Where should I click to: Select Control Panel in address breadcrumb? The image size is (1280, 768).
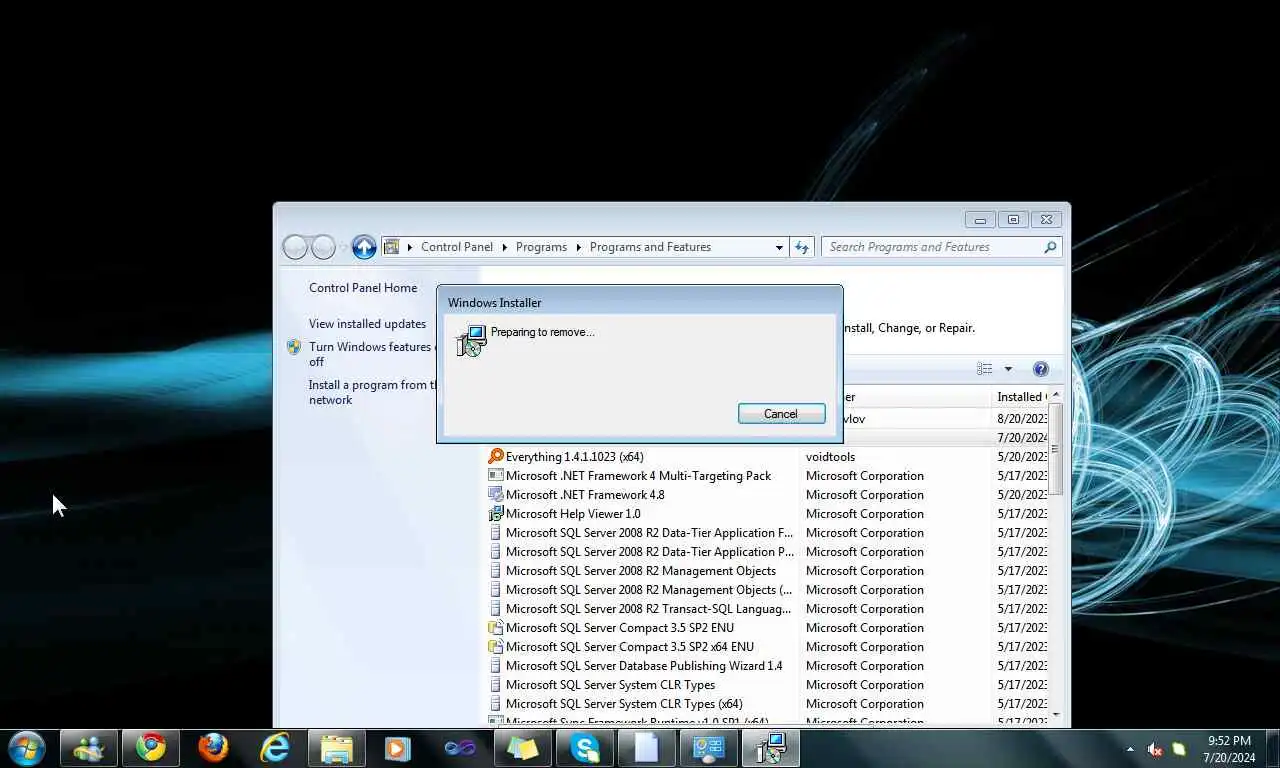pyautogui.click(x=457, y=247)
